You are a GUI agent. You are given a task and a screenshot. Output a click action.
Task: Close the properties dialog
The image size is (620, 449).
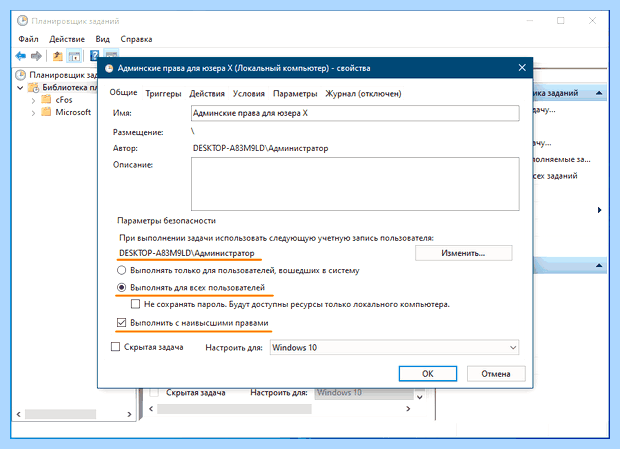pos(522,68)
